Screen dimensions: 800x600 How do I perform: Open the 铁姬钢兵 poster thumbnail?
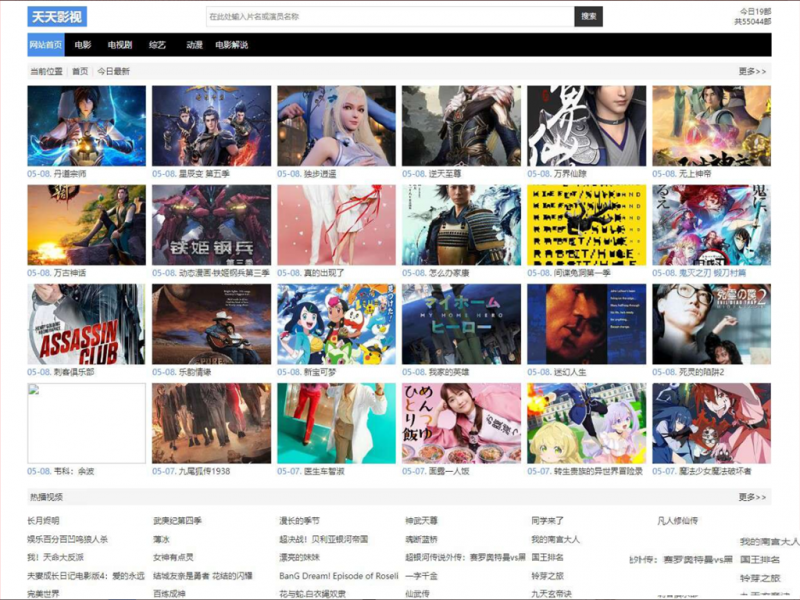tap(211, 225)
